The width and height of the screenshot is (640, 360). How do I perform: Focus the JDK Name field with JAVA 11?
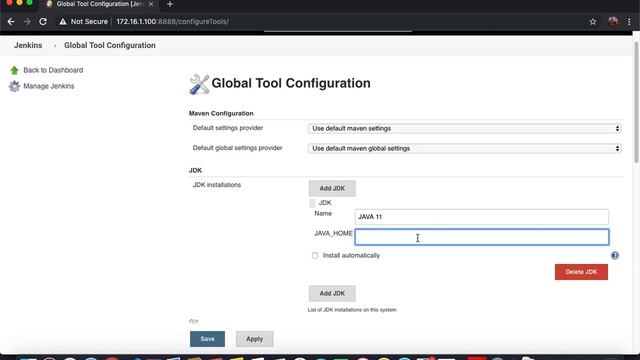482,217
